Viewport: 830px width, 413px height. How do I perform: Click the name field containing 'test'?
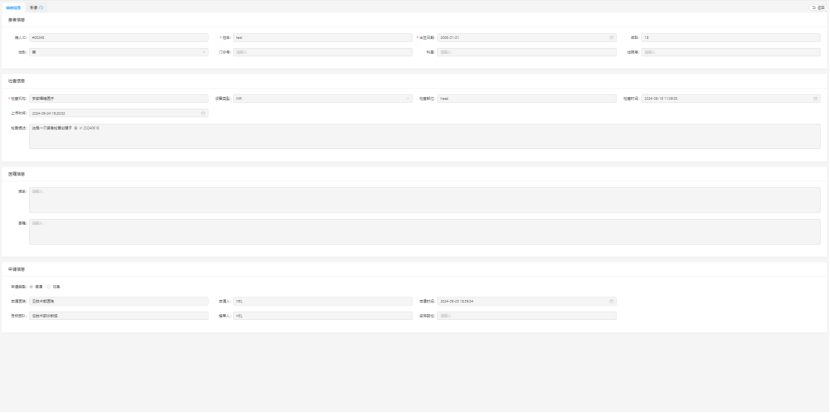(x=322, y=37)
